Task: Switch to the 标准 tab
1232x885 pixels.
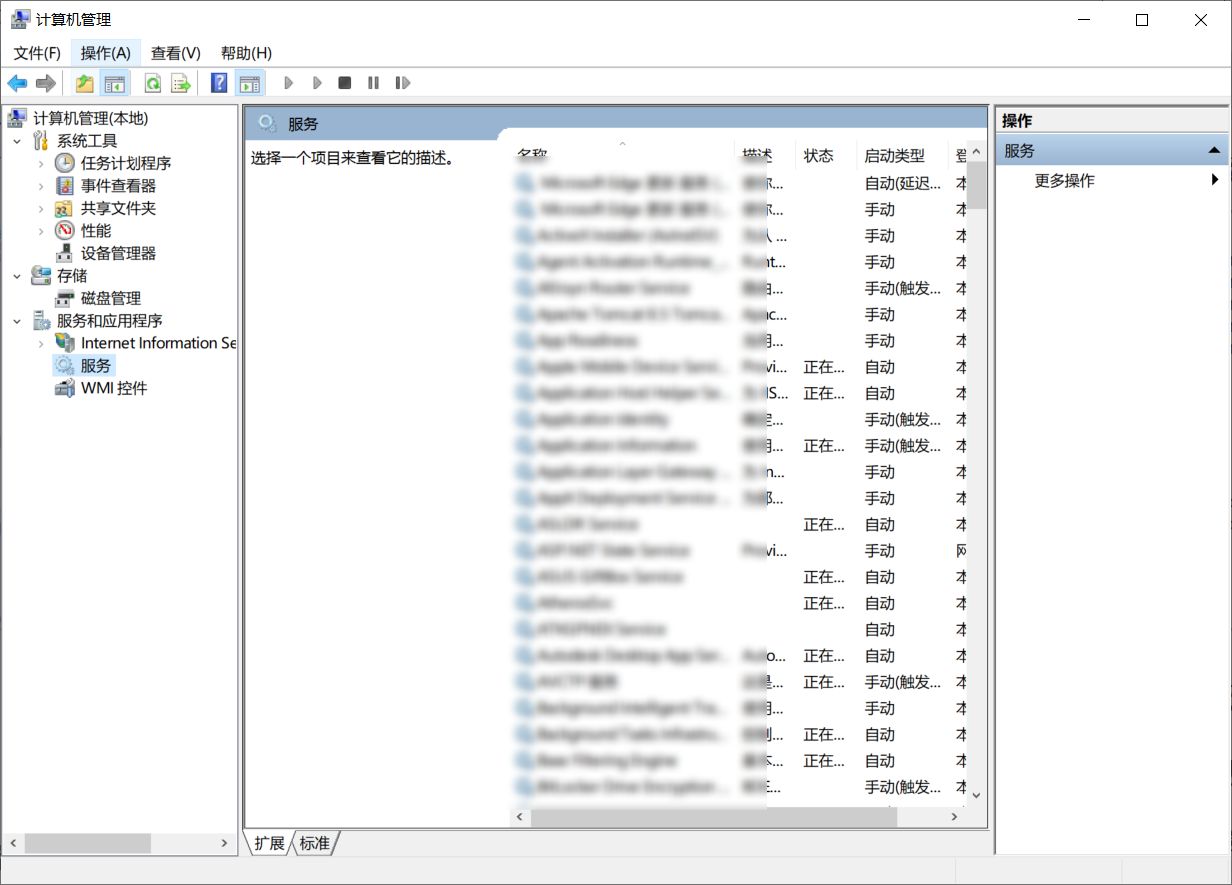Action: tap(314, 843)
